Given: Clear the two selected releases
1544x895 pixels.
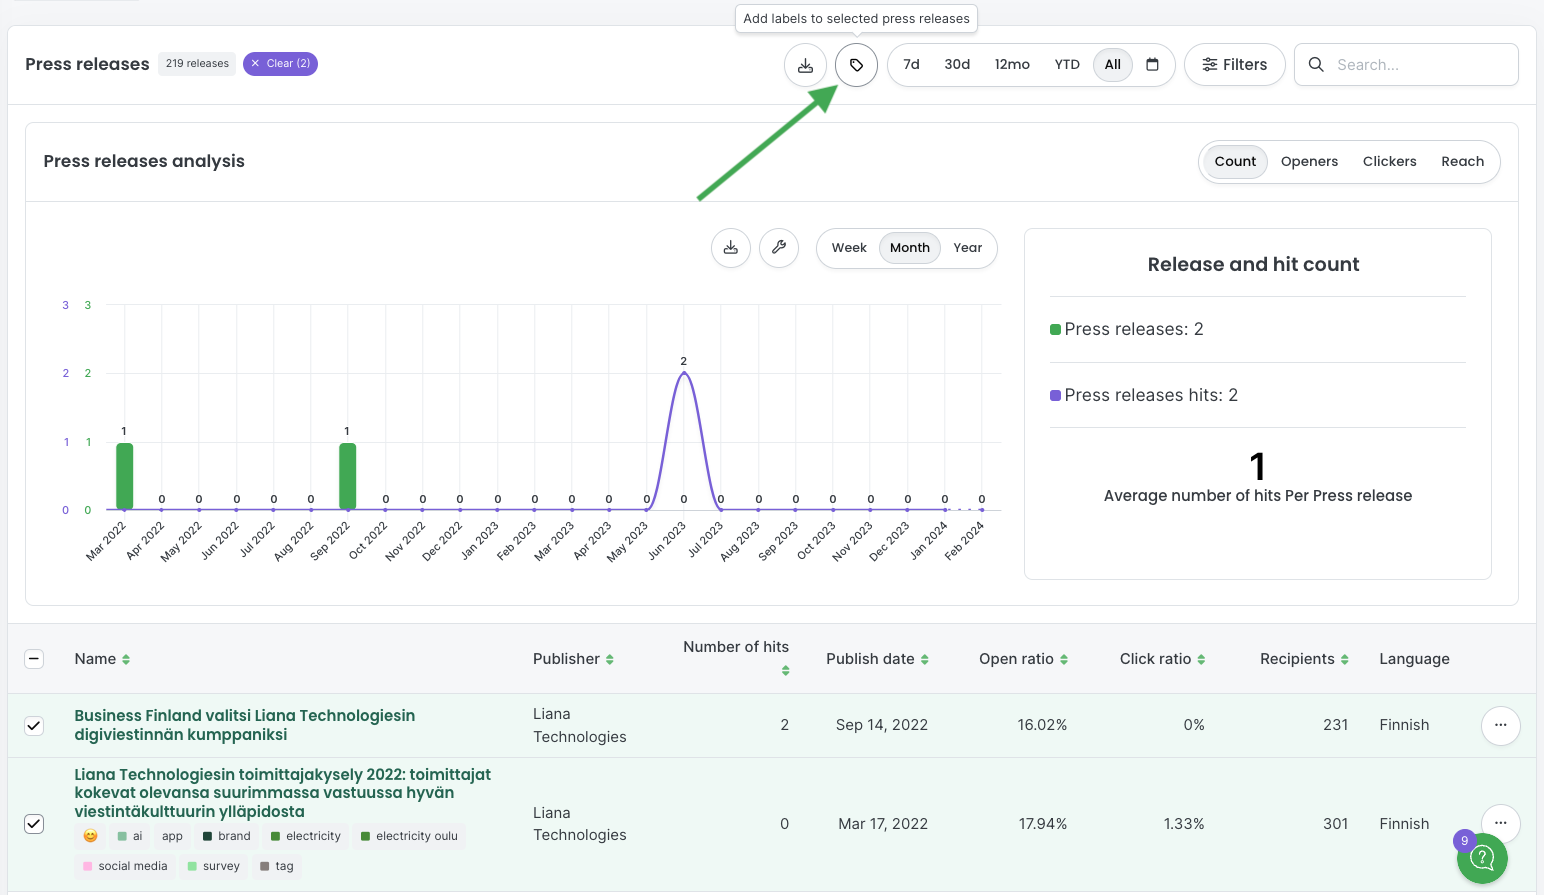Looking at the screenshot, I should pos(280,64).
